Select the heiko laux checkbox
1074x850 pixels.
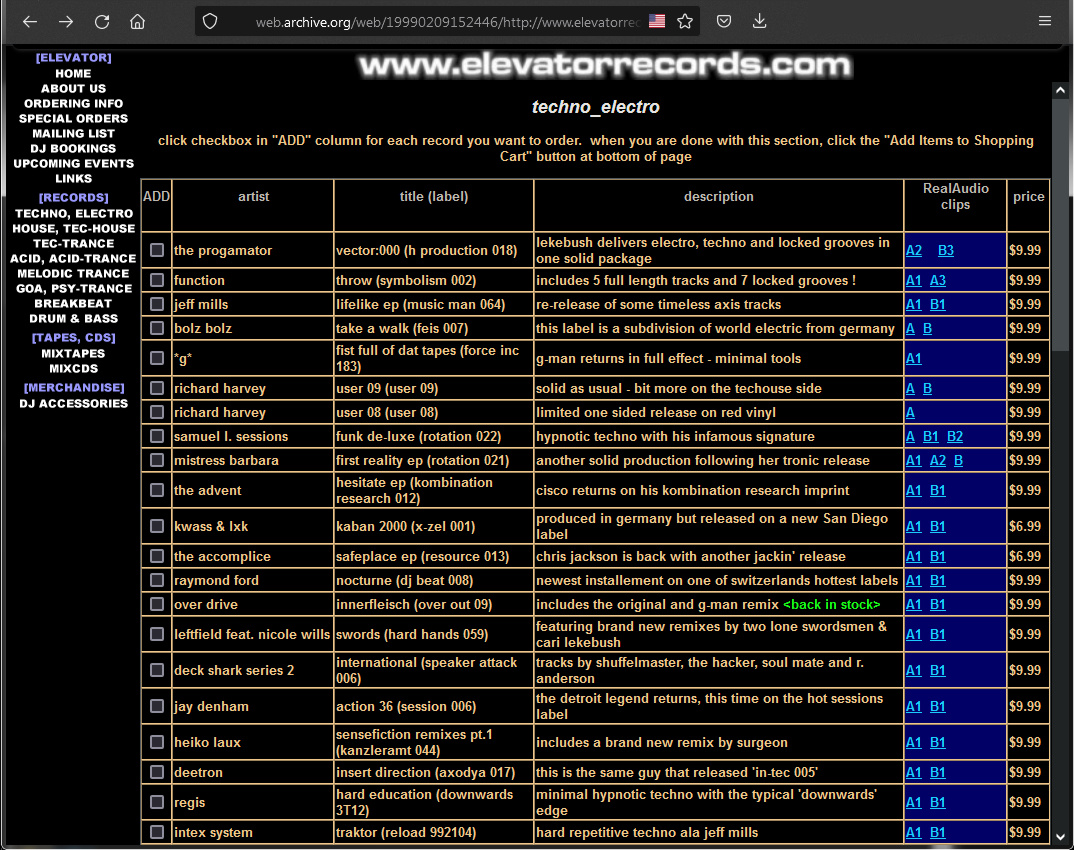[157, 742]
